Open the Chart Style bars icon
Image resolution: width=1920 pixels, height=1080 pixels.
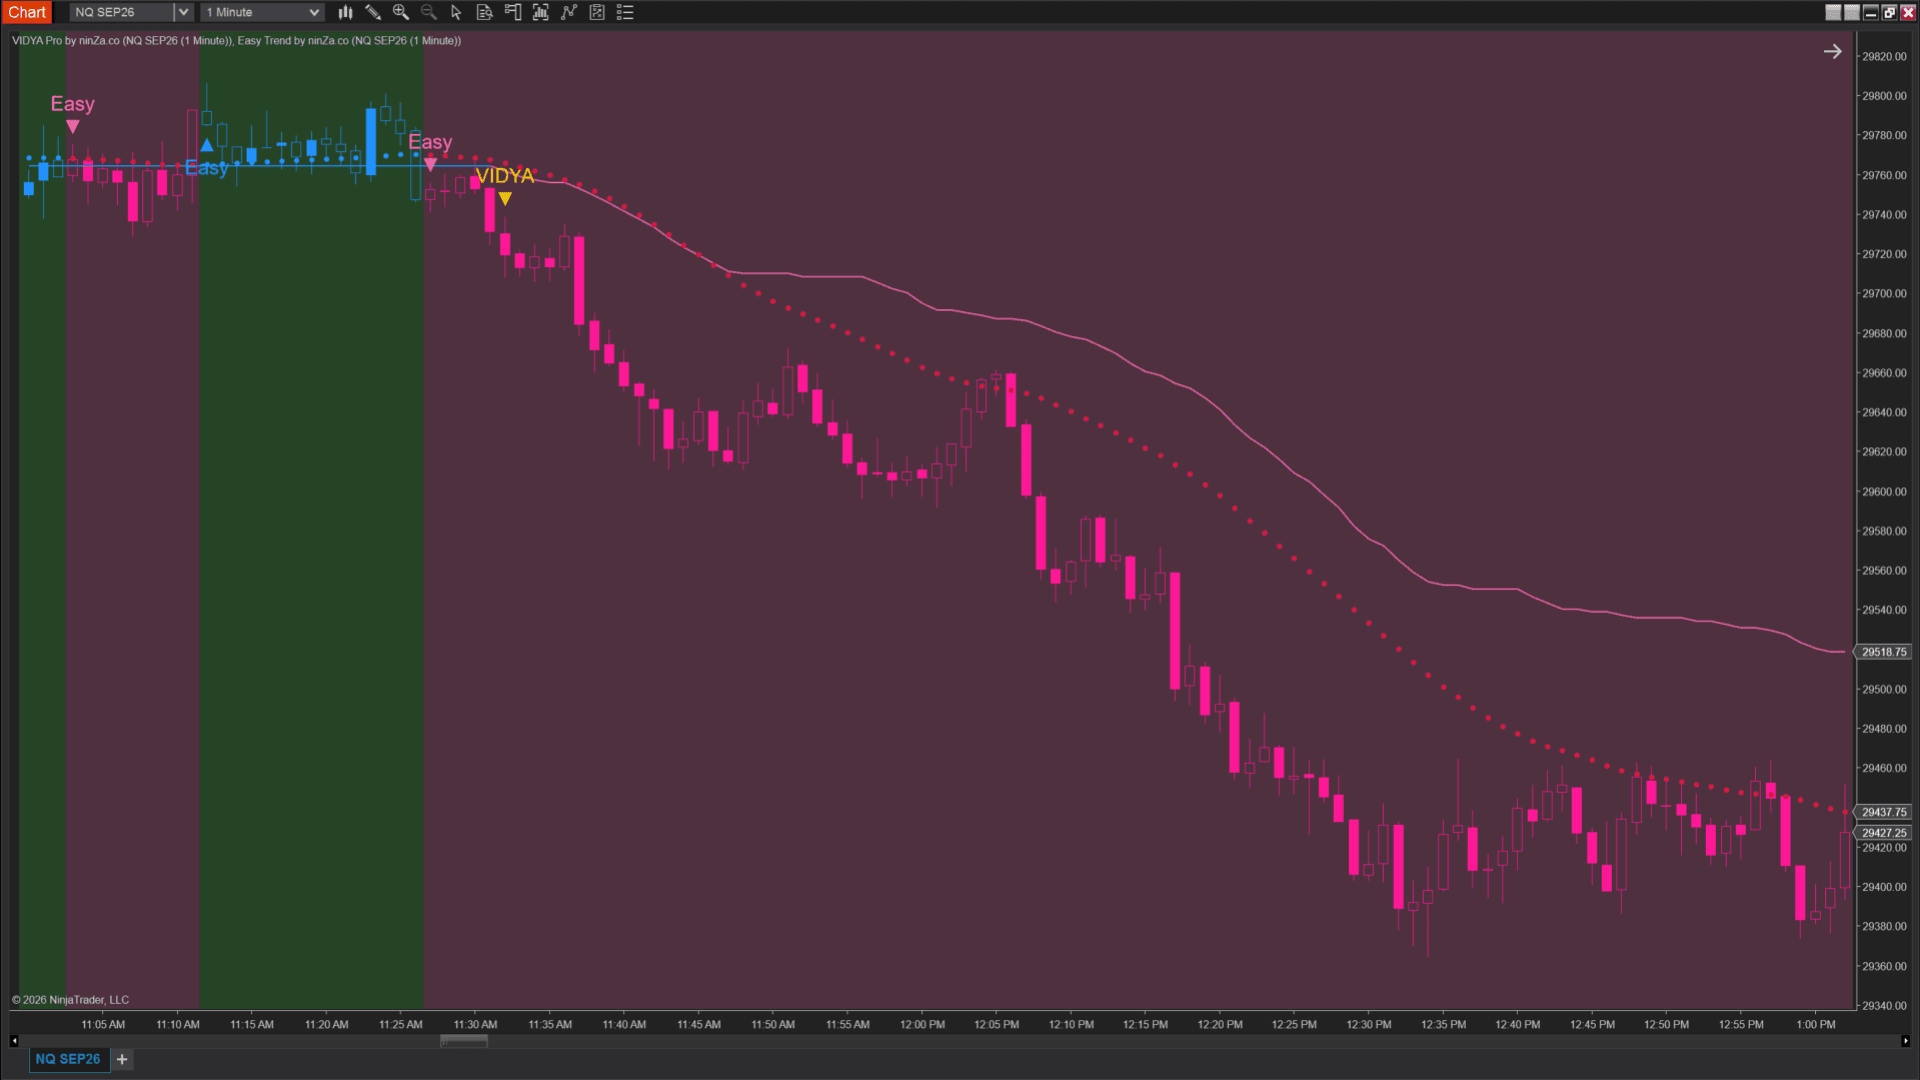(x=345, y=12)
